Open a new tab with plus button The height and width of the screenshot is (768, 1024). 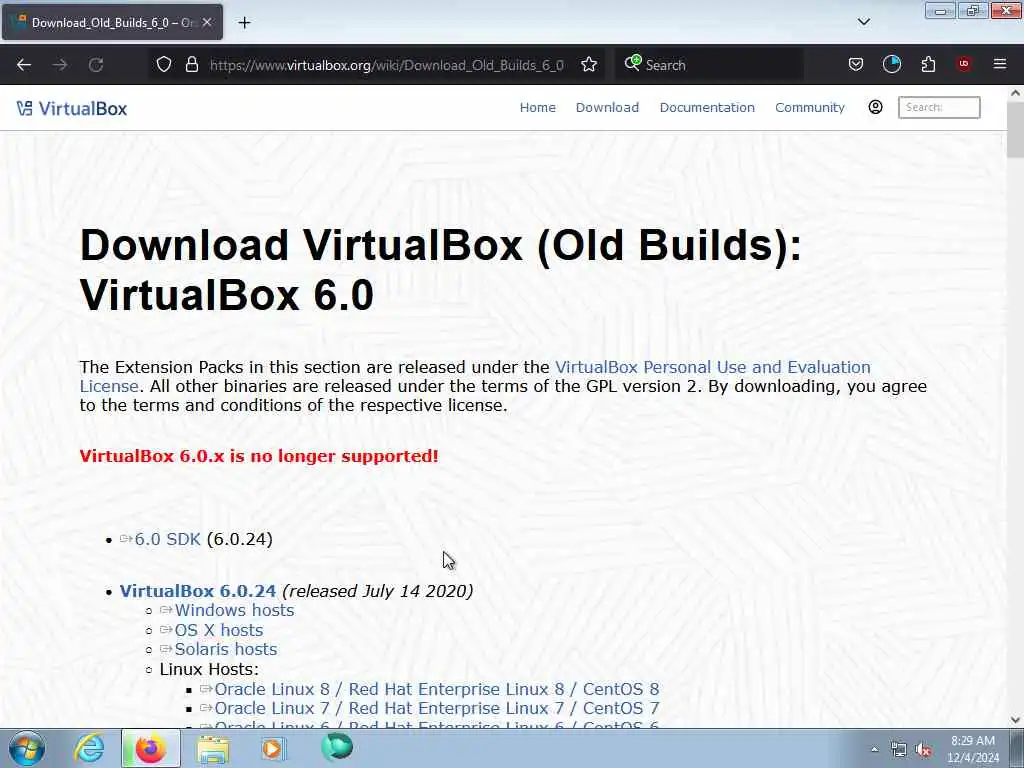(x=244, y=22)
